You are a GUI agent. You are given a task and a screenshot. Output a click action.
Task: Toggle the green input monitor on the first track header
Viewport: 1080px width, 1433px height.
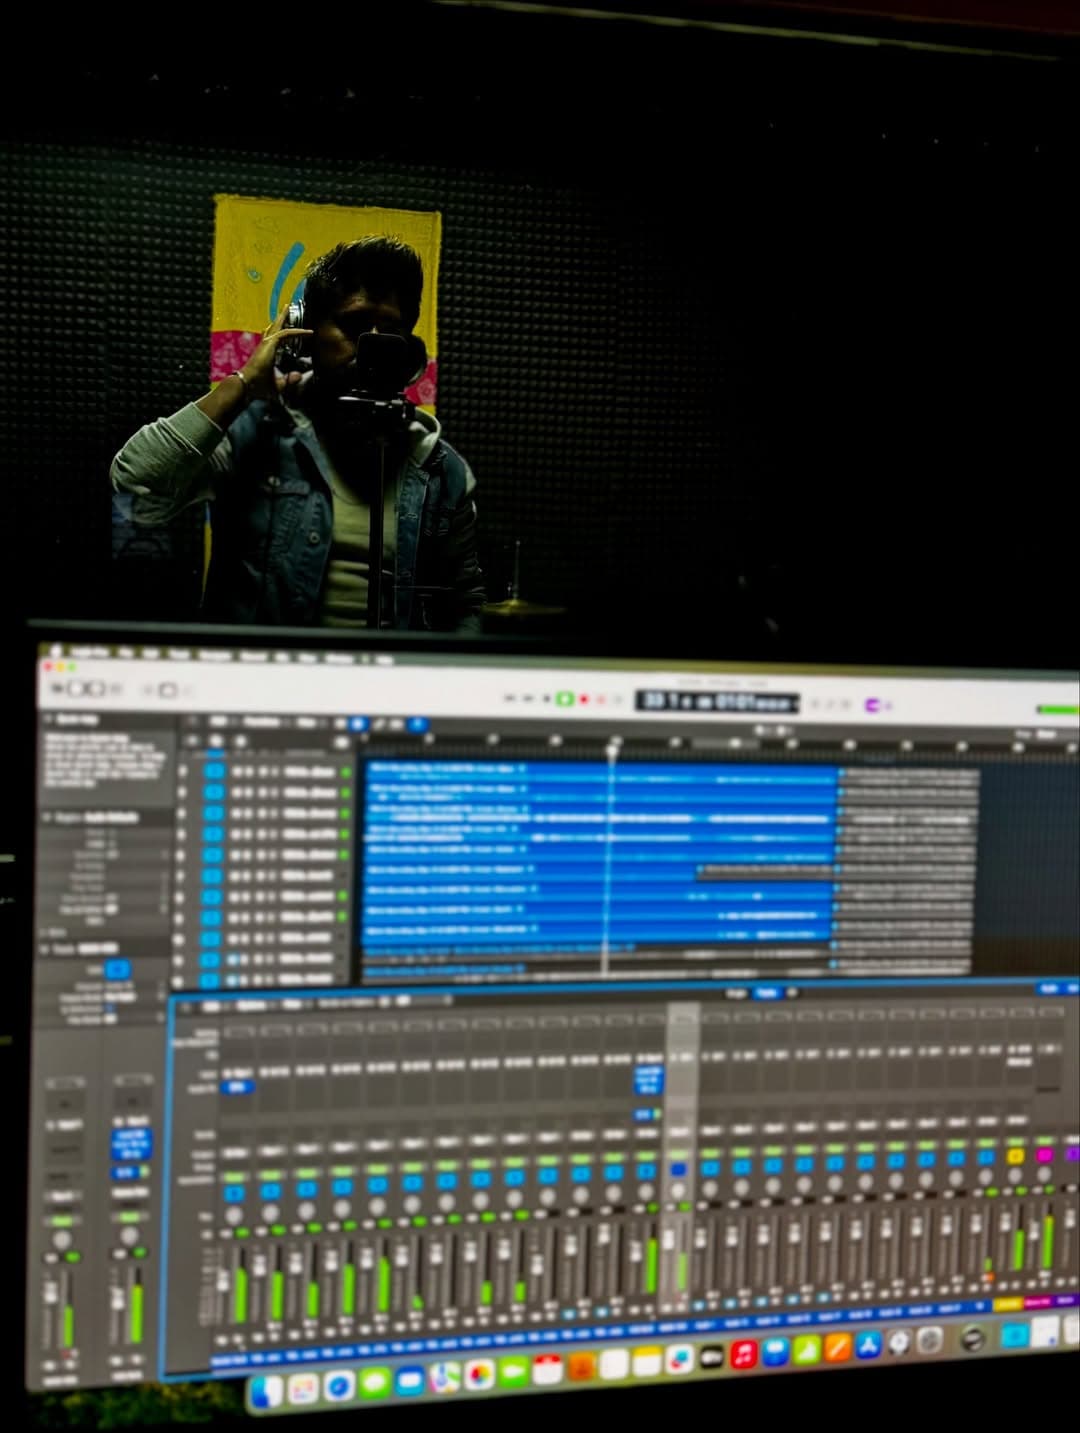pos(347,772)
